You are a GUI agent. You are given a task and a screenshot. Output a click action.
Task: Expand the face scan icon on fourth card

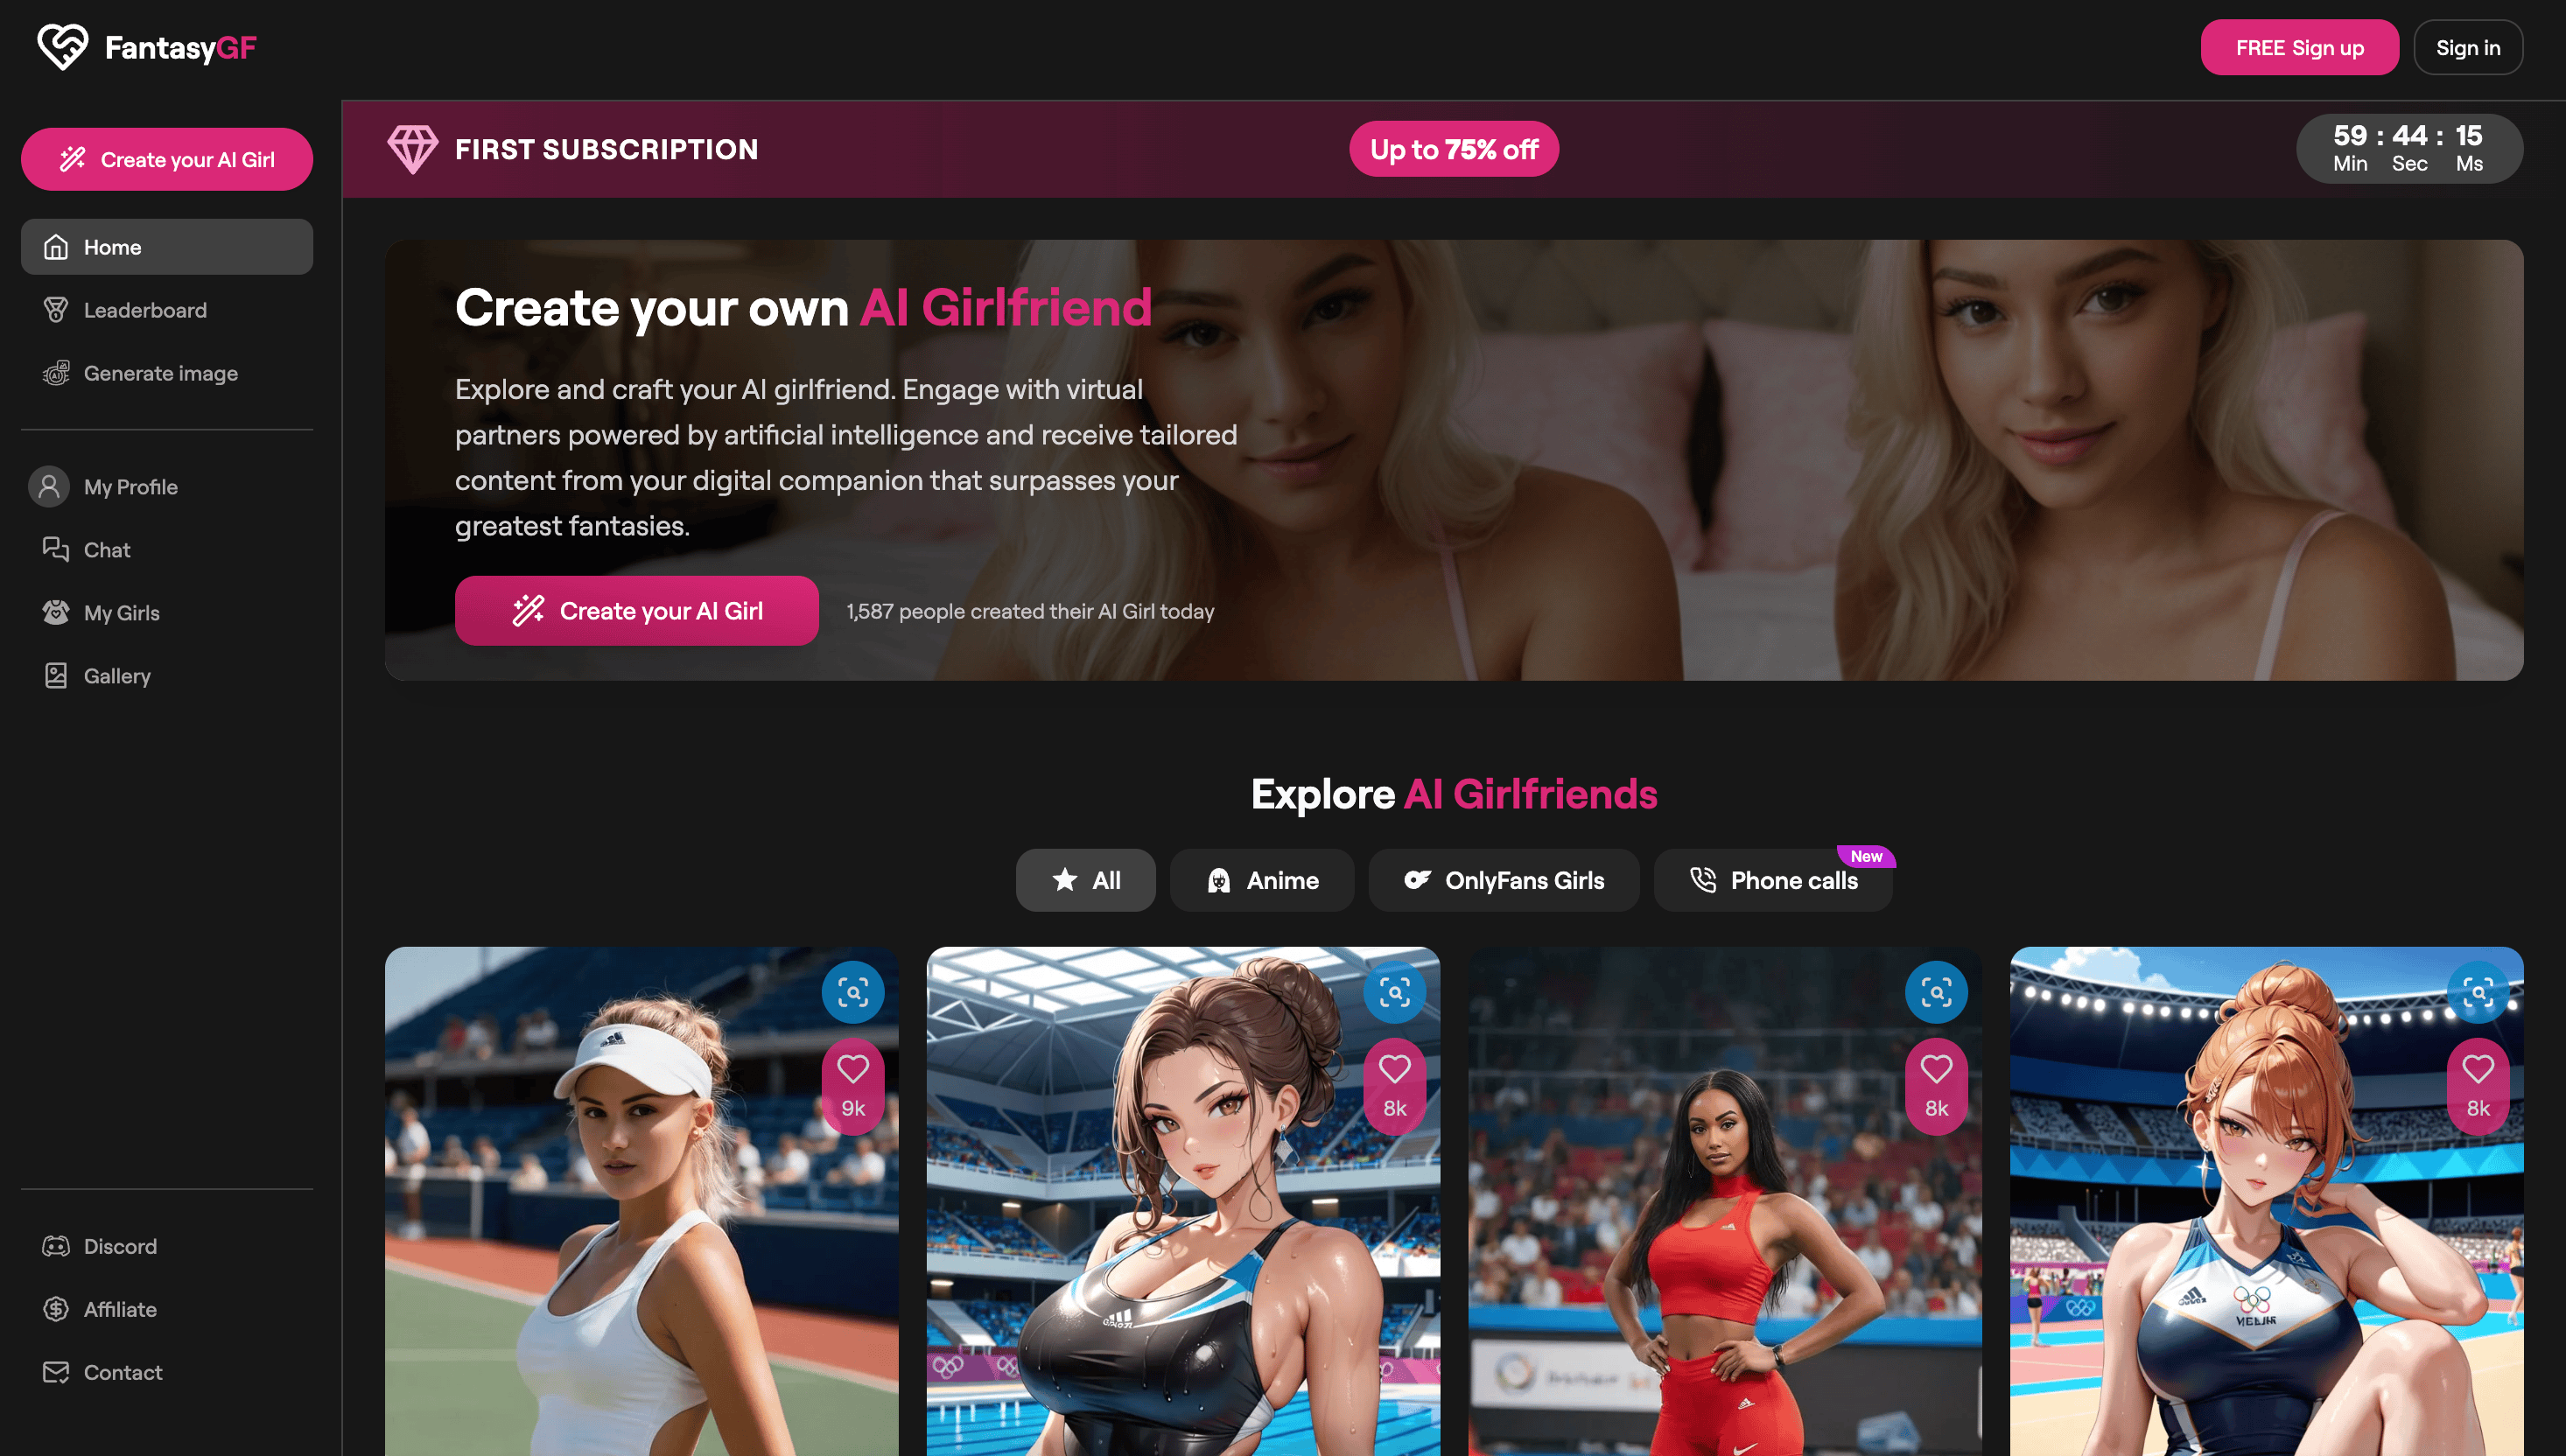point(2479,992)
